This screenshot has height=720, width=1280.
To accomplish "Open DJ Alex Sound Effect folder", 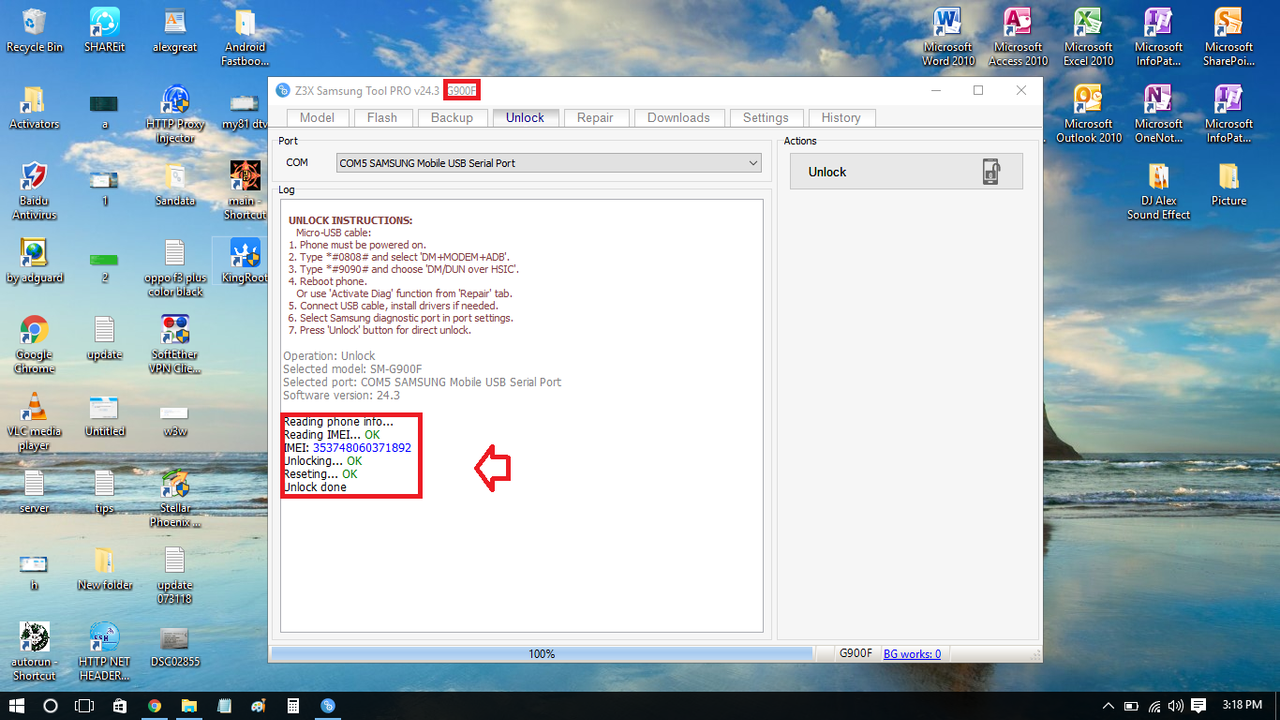I will (1158, 192).
